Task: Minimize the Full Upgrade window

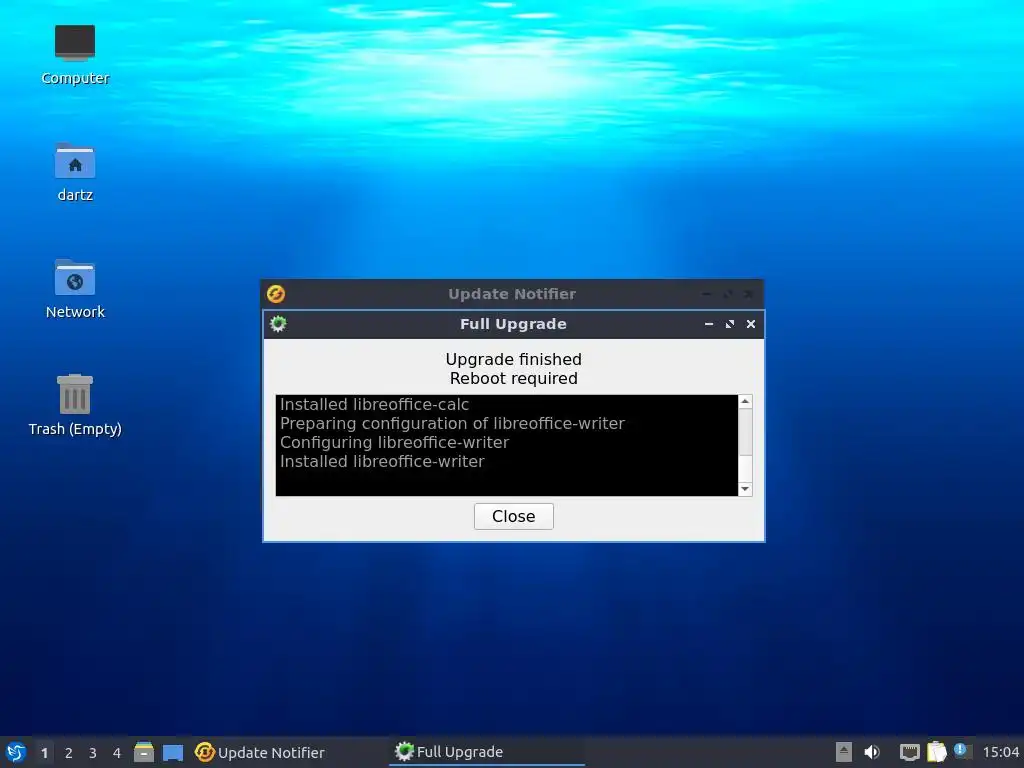Action: point(709,324)
